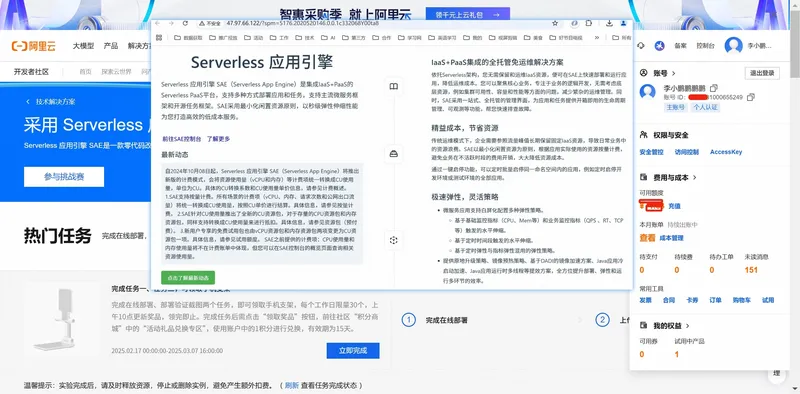Reload the page in the popup browser window
The height and width of the screenshot is (394, 800).
click(x=185, y=23)
